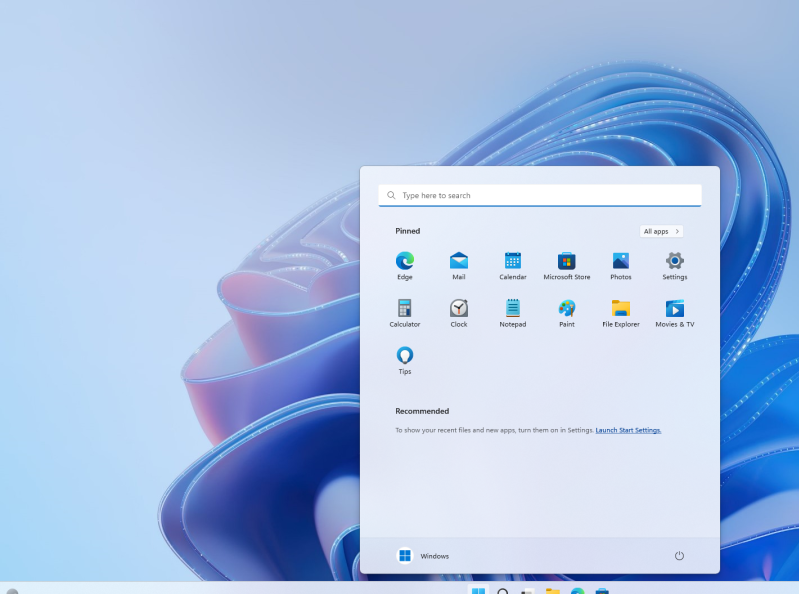The width and height of the screenshot is (799, 594).
Task: Follow the Launch Start Settings link
Action: (628, 430)
